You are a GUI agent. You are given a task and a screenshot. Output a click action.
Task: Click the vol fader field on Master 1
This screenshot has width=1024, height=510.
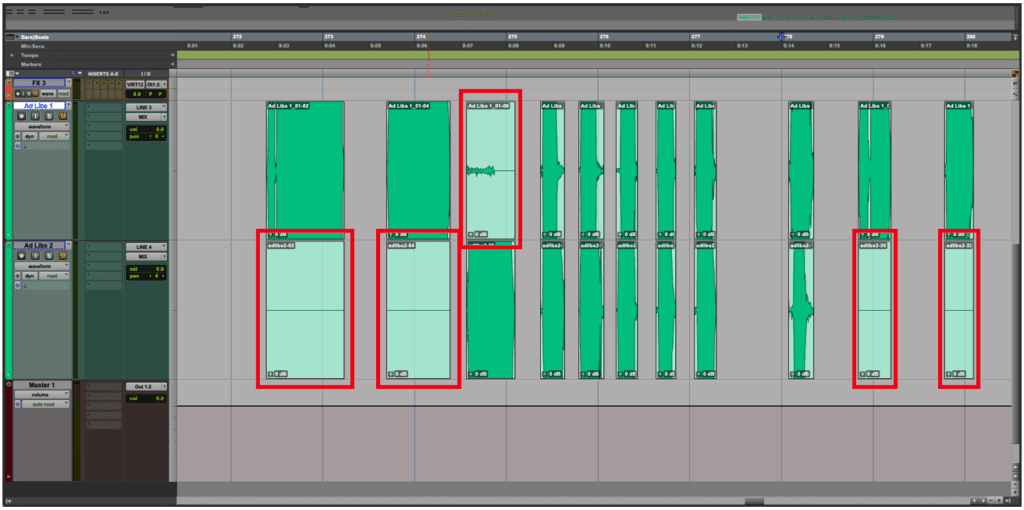146,398
